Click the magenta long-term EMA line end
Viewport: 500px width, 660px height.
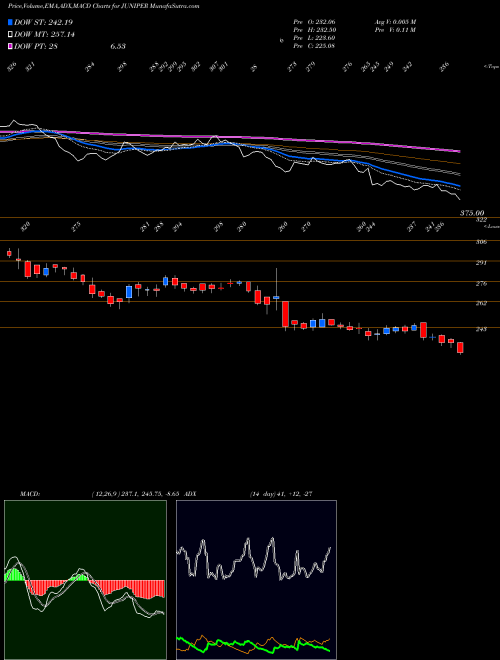point(459,151)
